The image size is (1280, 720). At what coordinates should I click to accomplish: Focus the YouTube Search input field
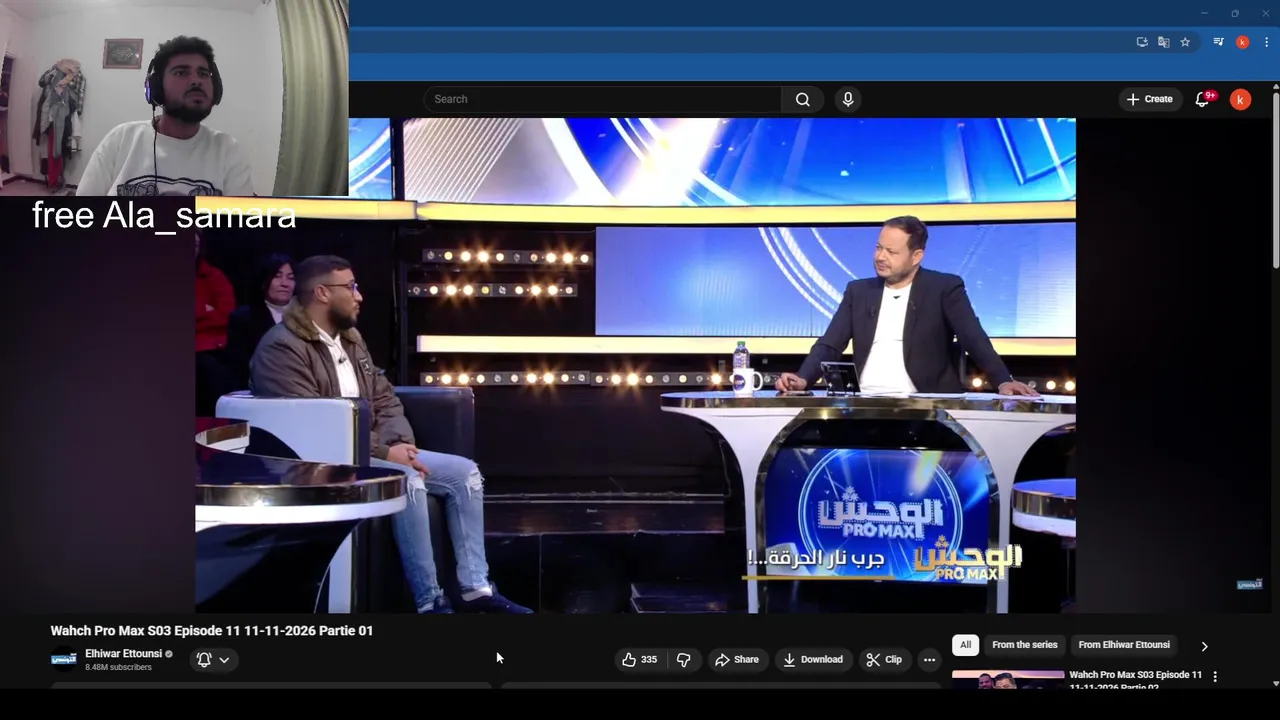(602, 99)
